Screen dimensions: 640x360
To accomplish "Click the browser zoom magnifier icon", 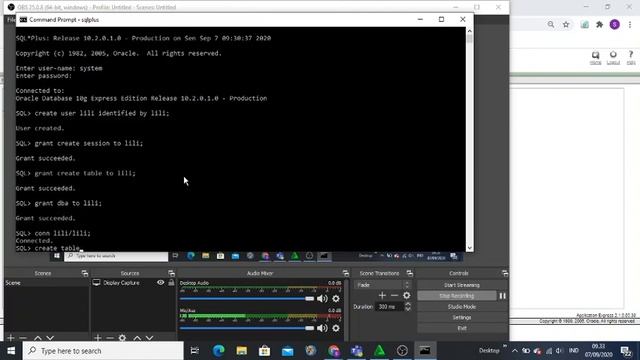I will 551,24.
